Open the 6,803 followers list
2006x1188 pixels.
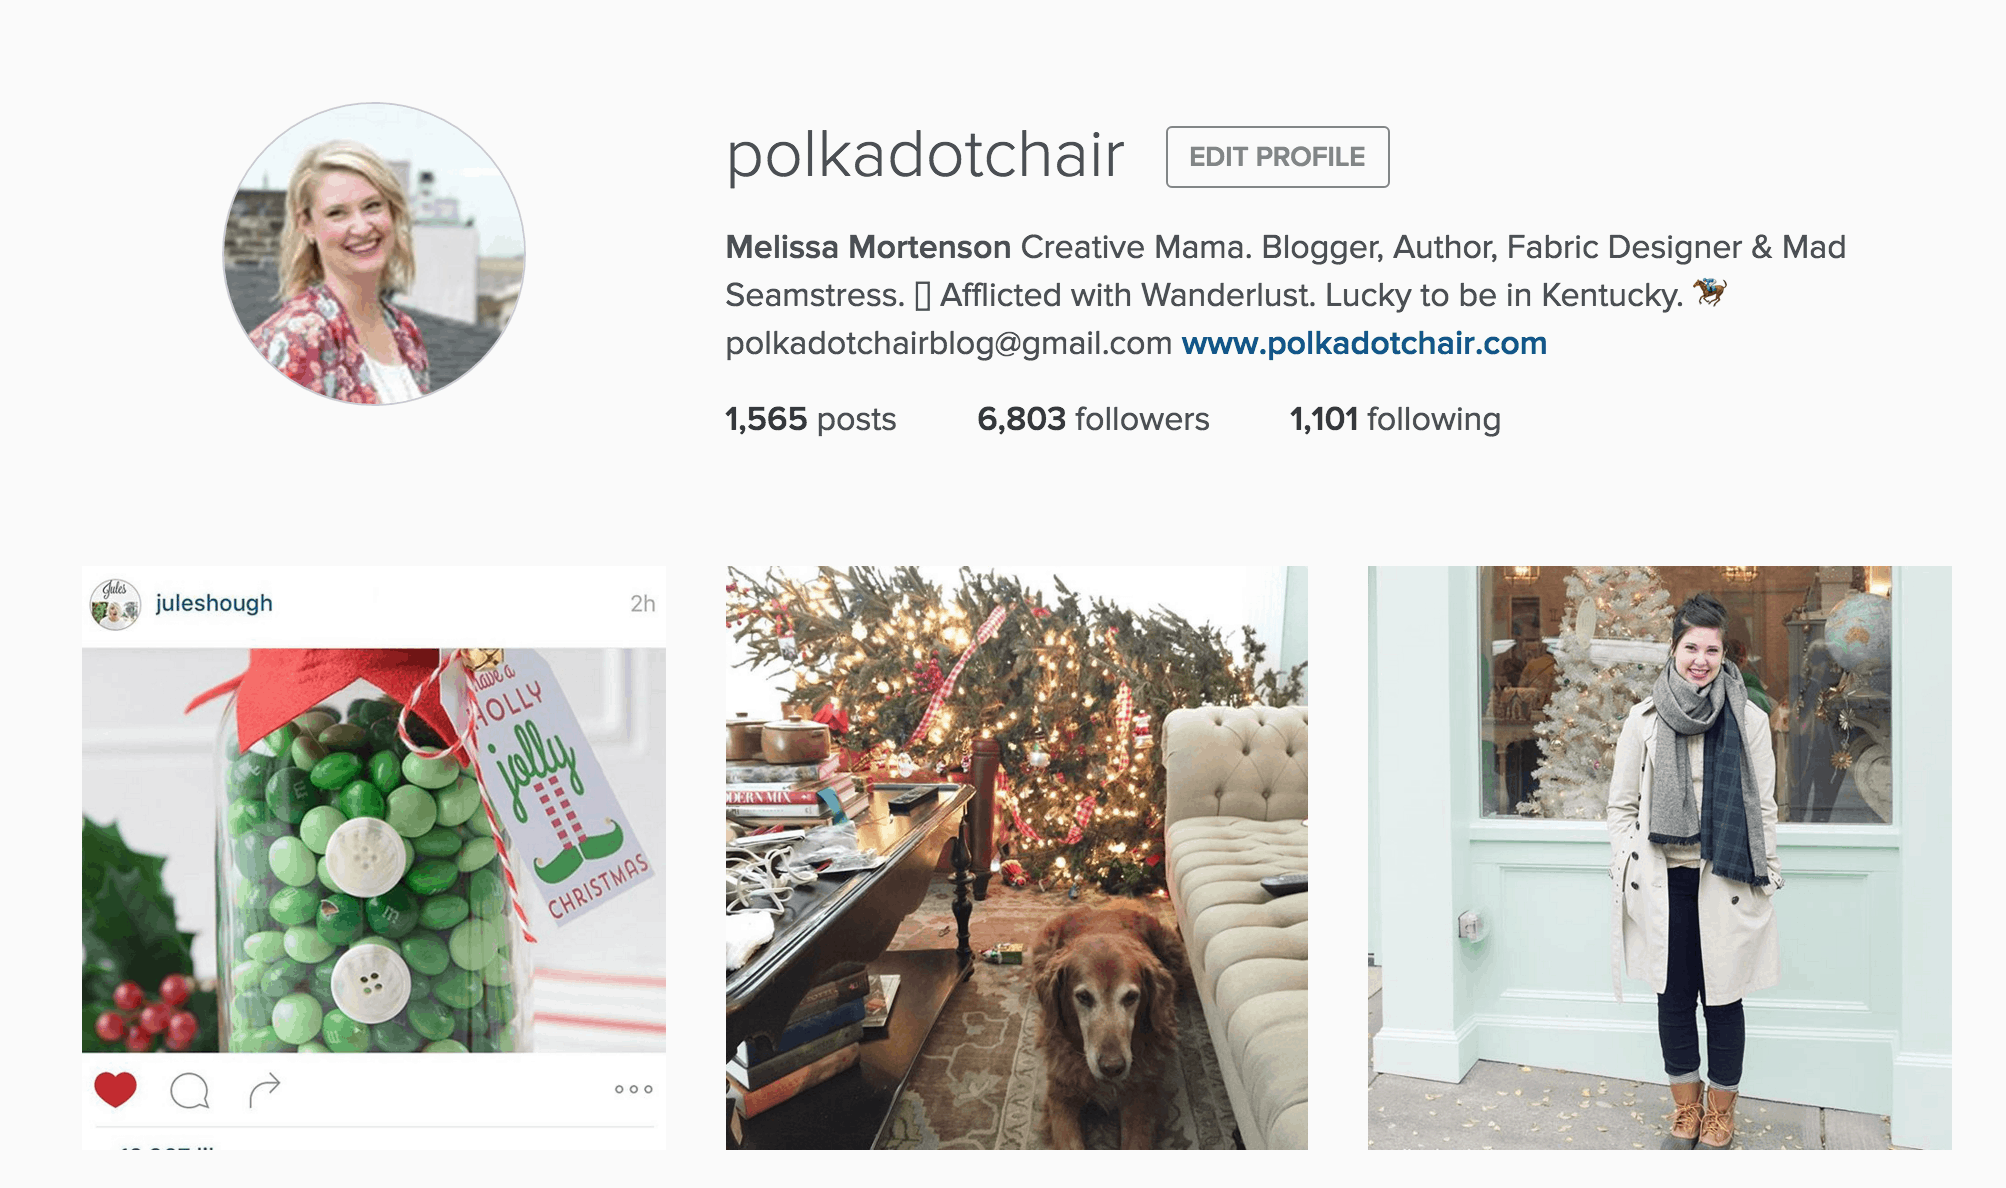(x=1093, y=419)
